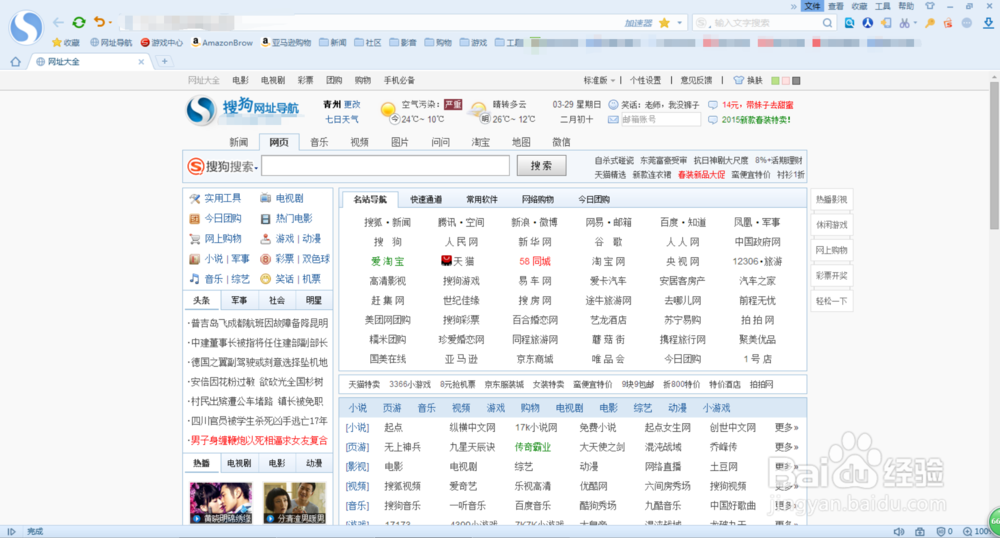Click the 实用工具 wrench link

click(x=216, y=198)
